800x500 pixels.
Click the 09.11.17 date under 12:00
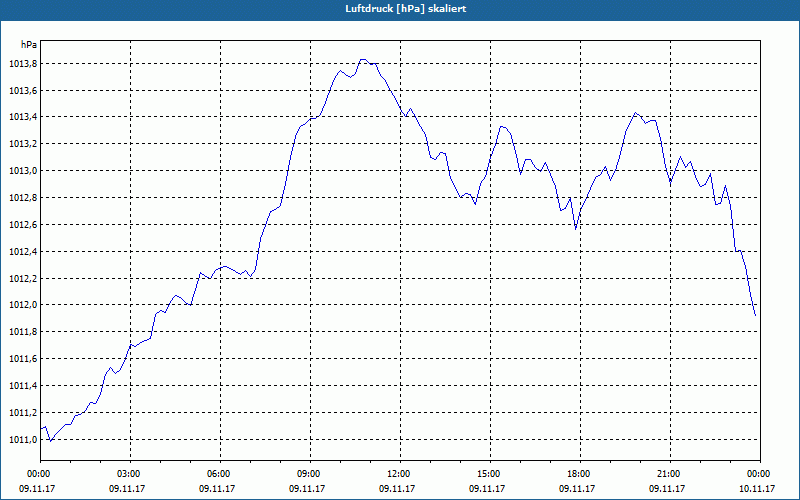pos(397,488)
